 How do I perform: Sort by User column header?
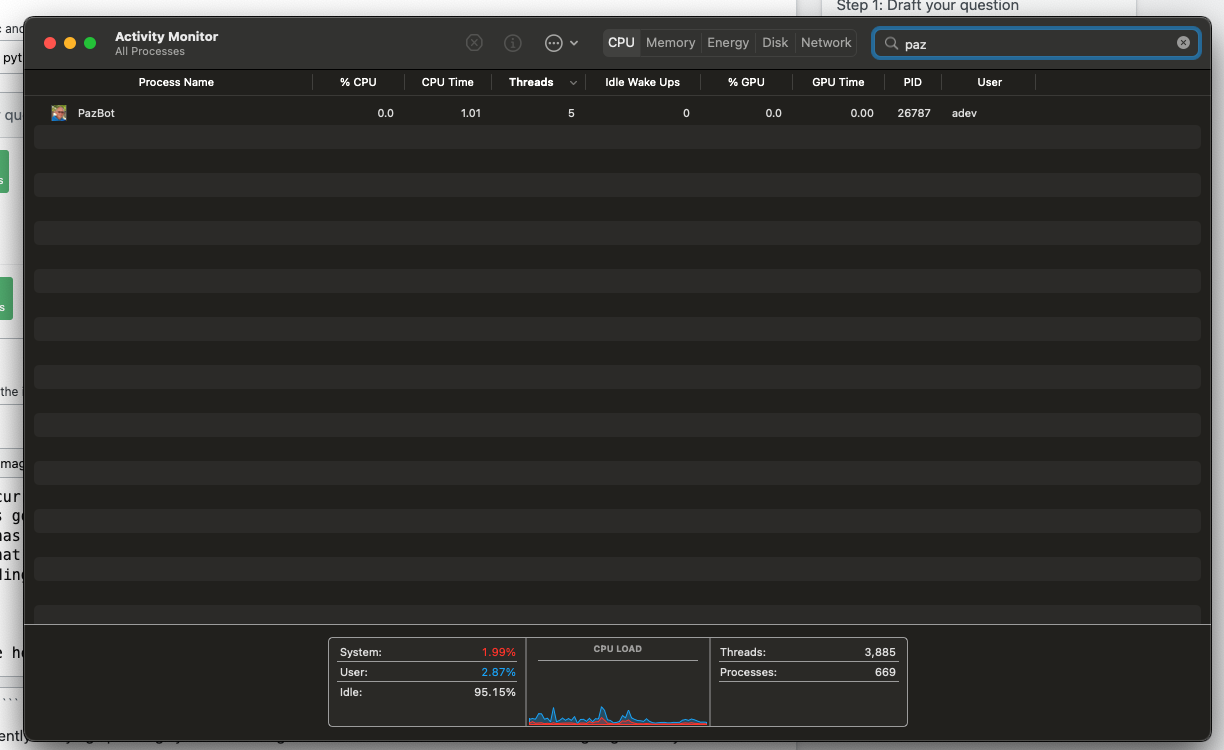tap(990, 82)
